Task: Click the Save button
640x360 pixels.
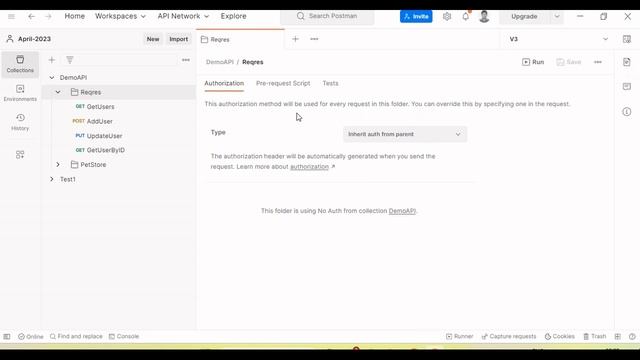Action: click(x=569, y=62)
